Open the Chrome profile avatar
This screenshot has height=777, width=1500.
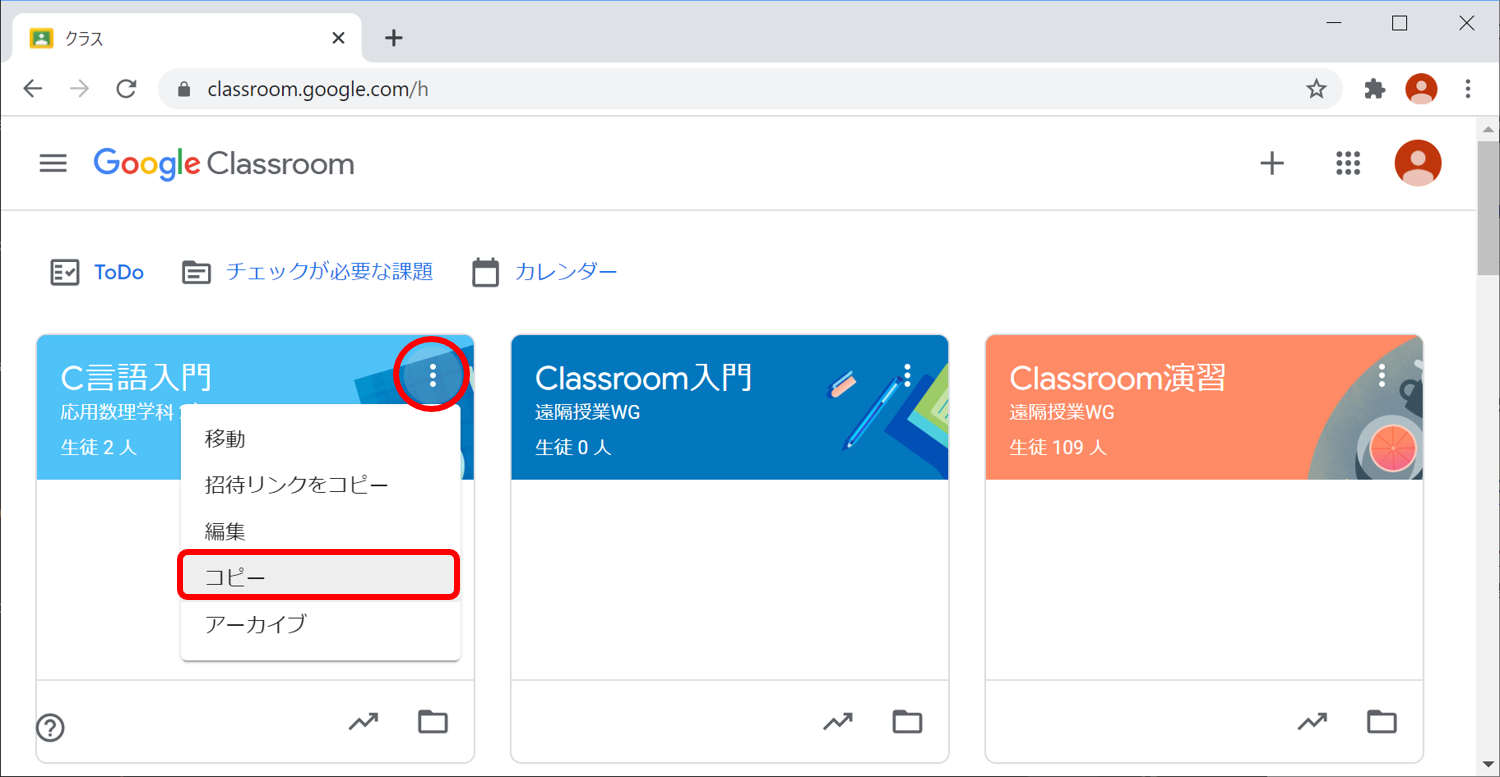[1421, 89]
